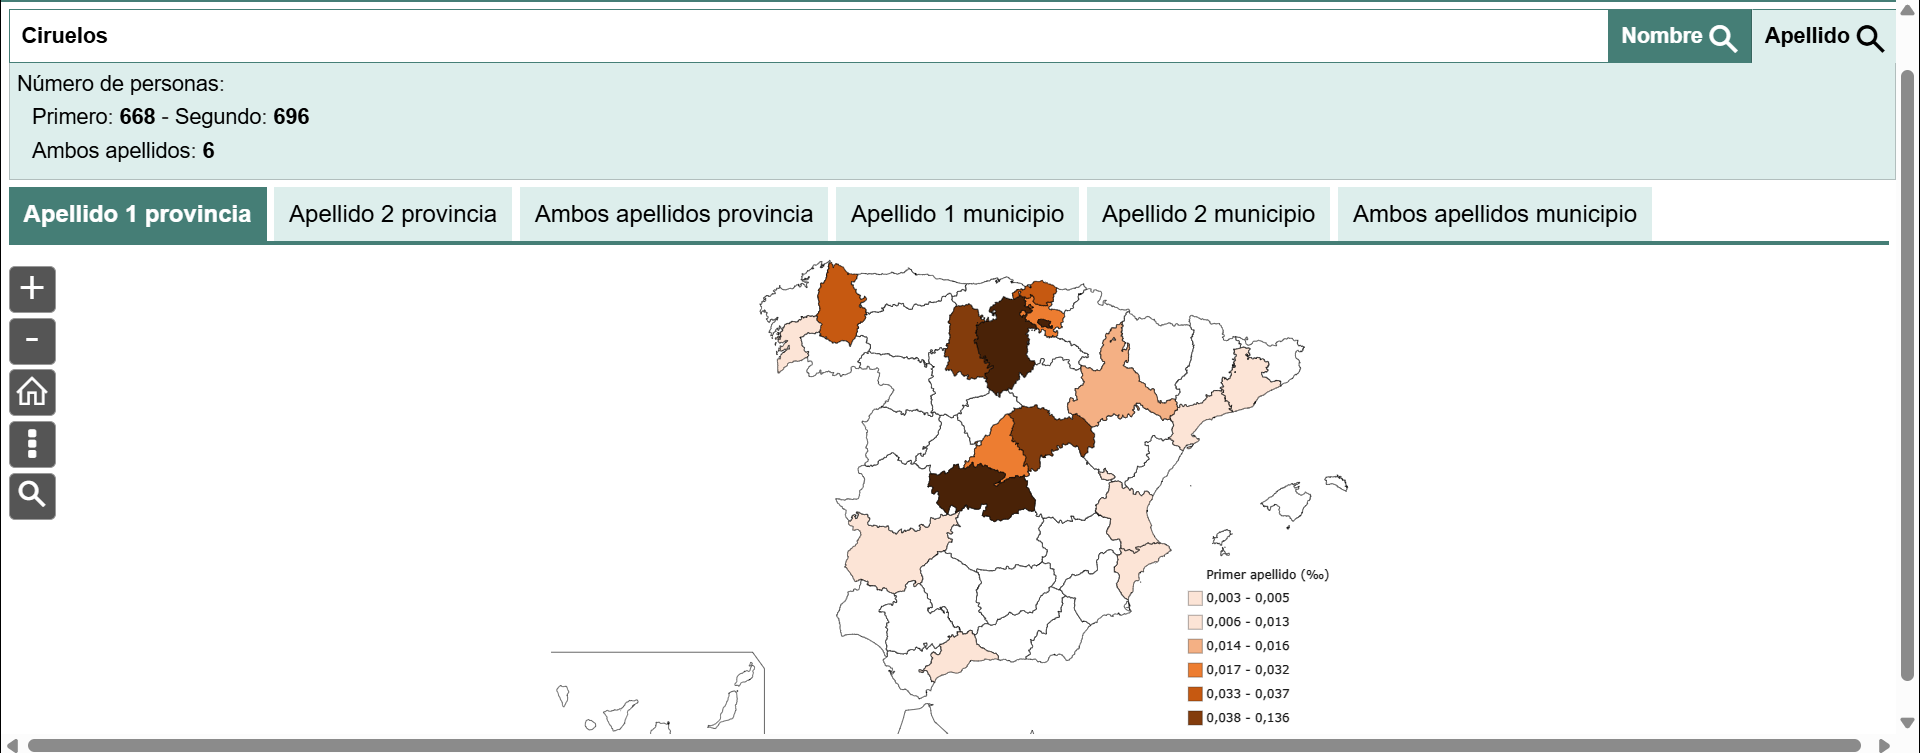The image size is (1920, 753).
Task: Click the Número de personas label
Action: tap(121, 84)
